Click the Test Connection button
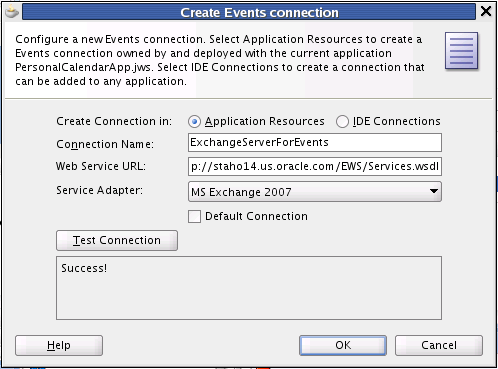The width and height of the screenshot is (498, 369). coord(117,240)
